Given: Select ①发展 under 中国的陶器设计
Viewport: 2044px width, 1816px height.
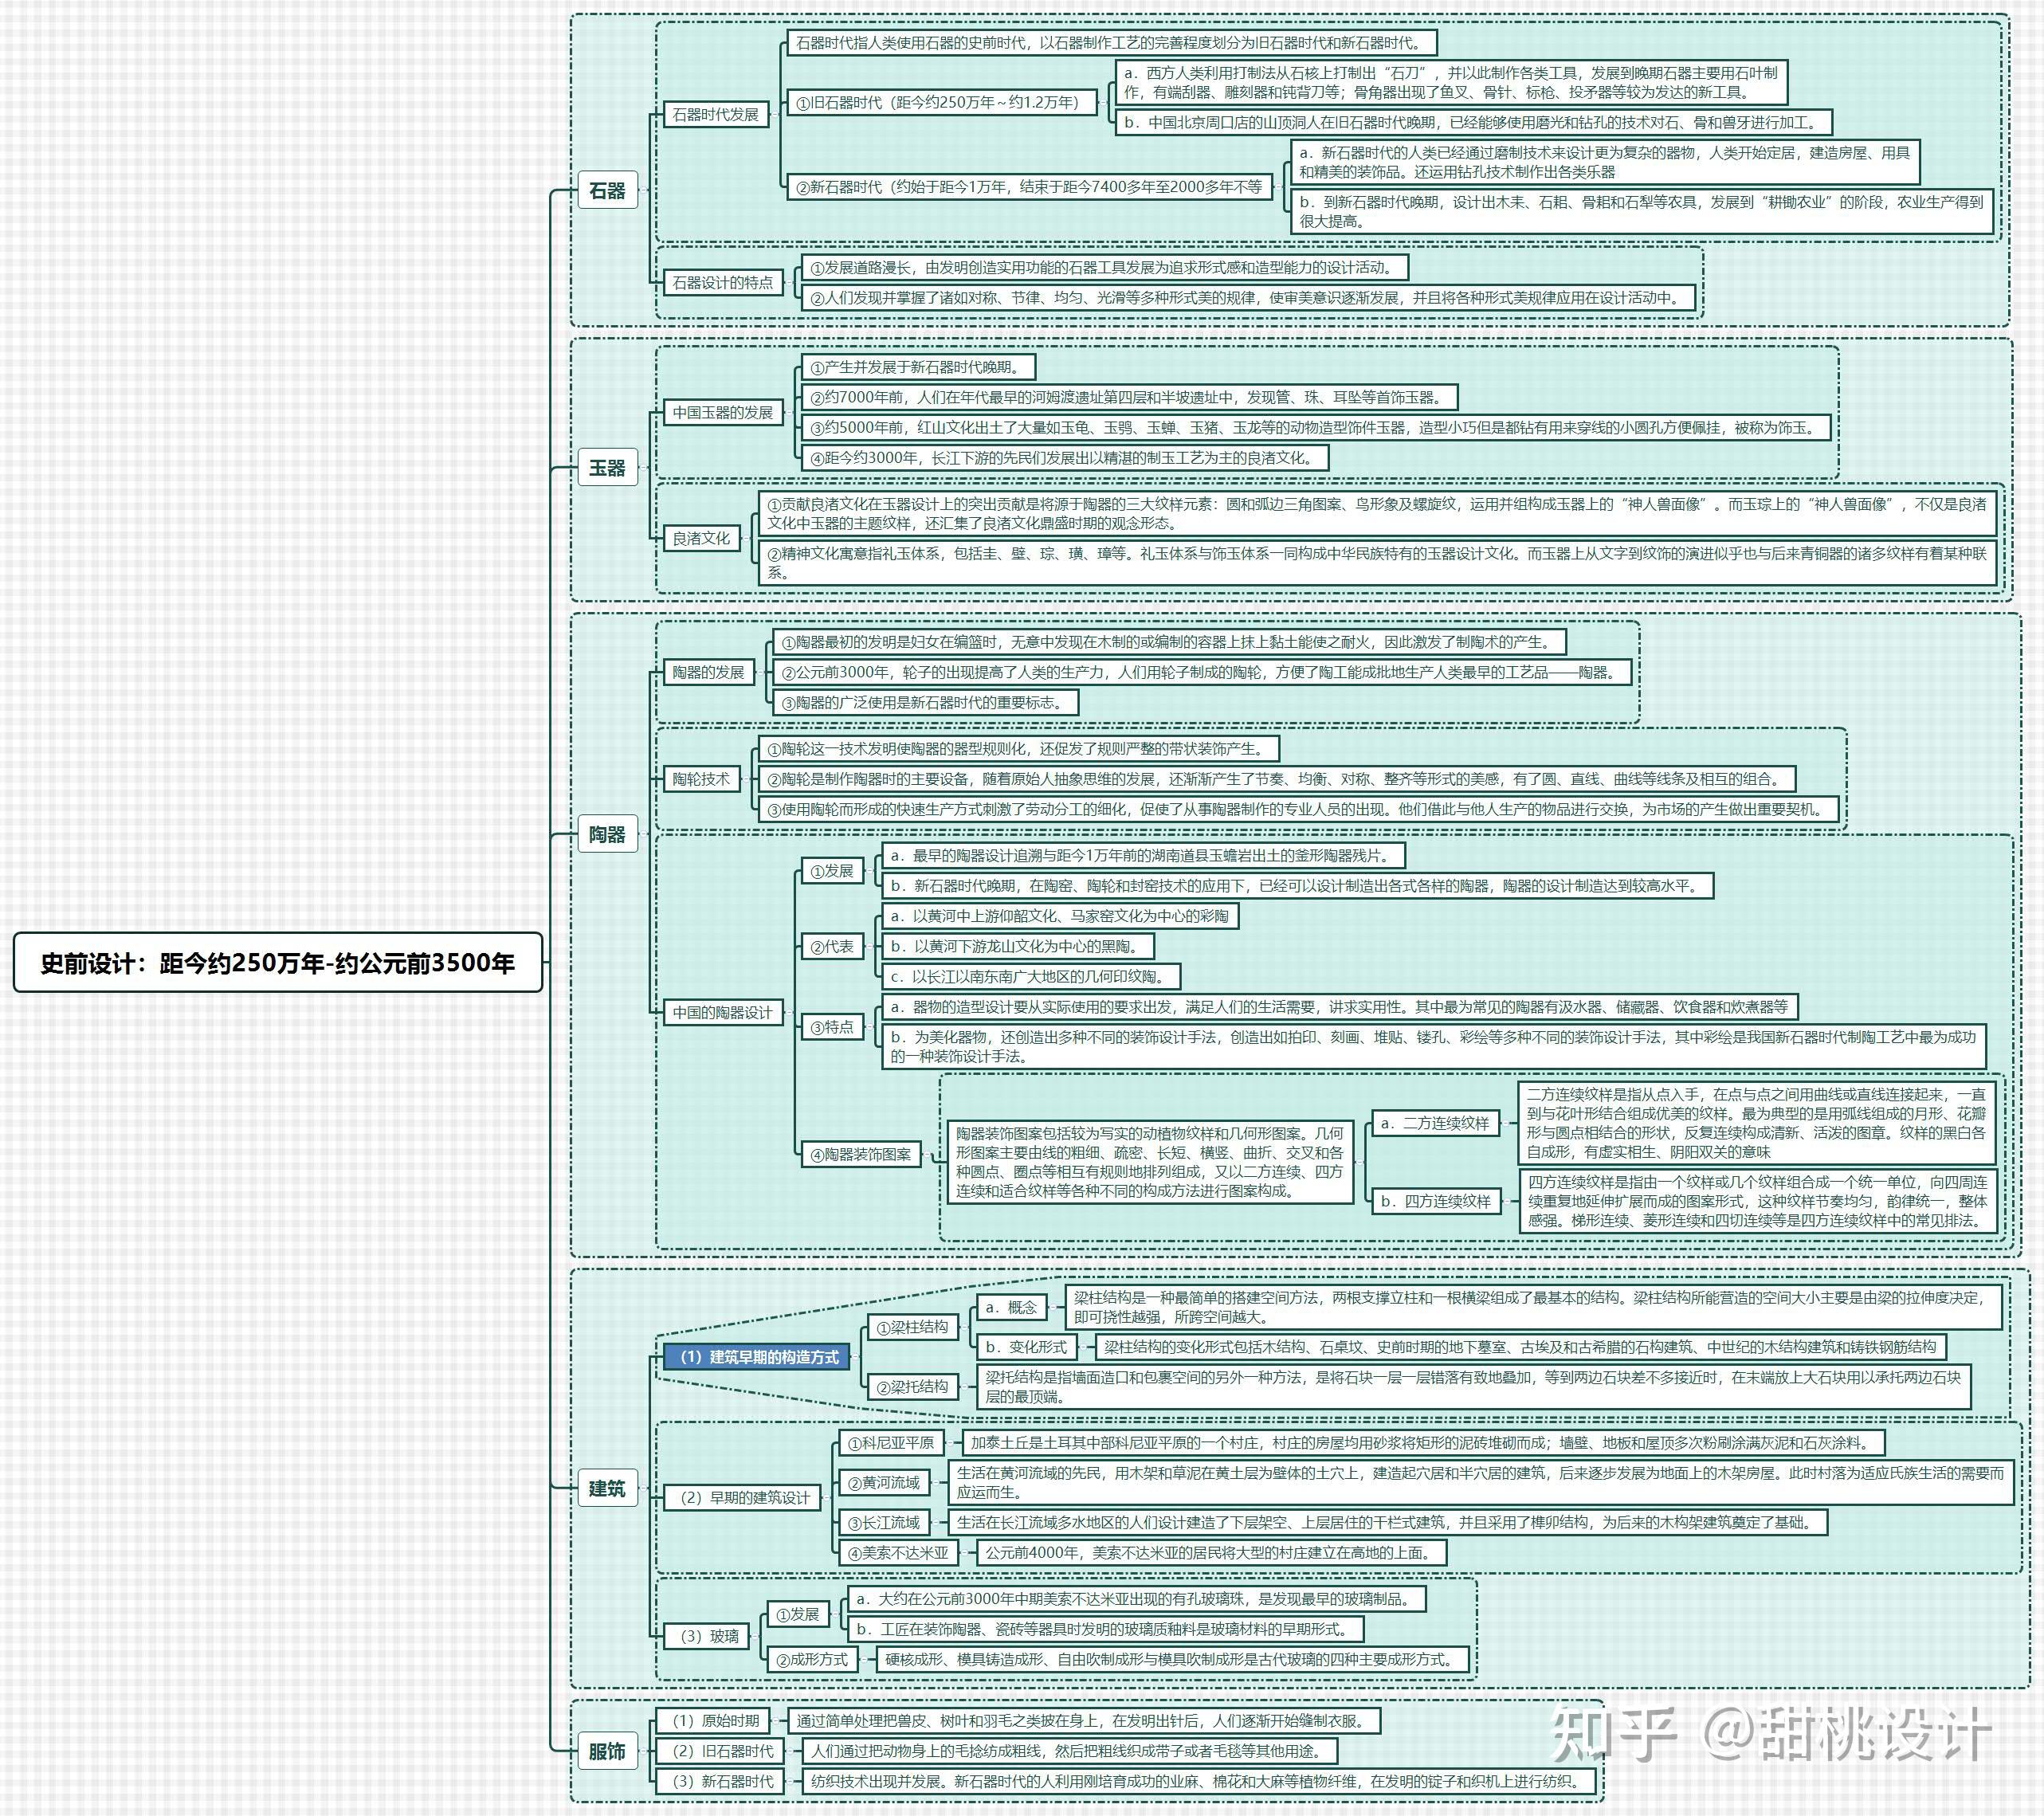Looking at the screenshot, I should tap(832, 871).
